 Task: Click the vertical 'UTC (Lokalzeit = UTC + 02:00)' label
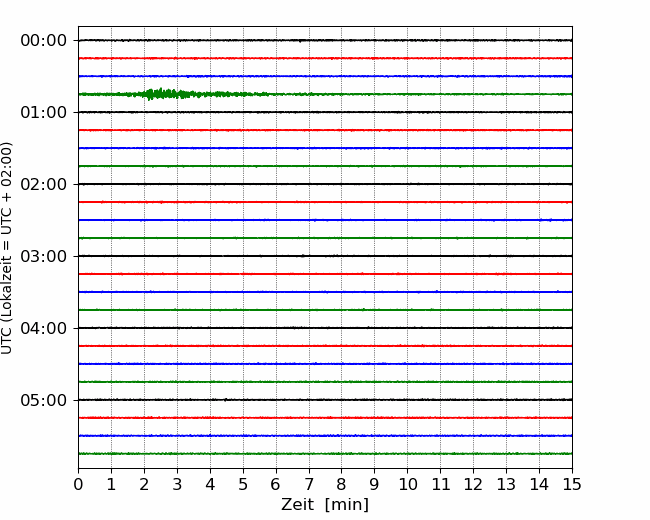click(x=7, y=248)
